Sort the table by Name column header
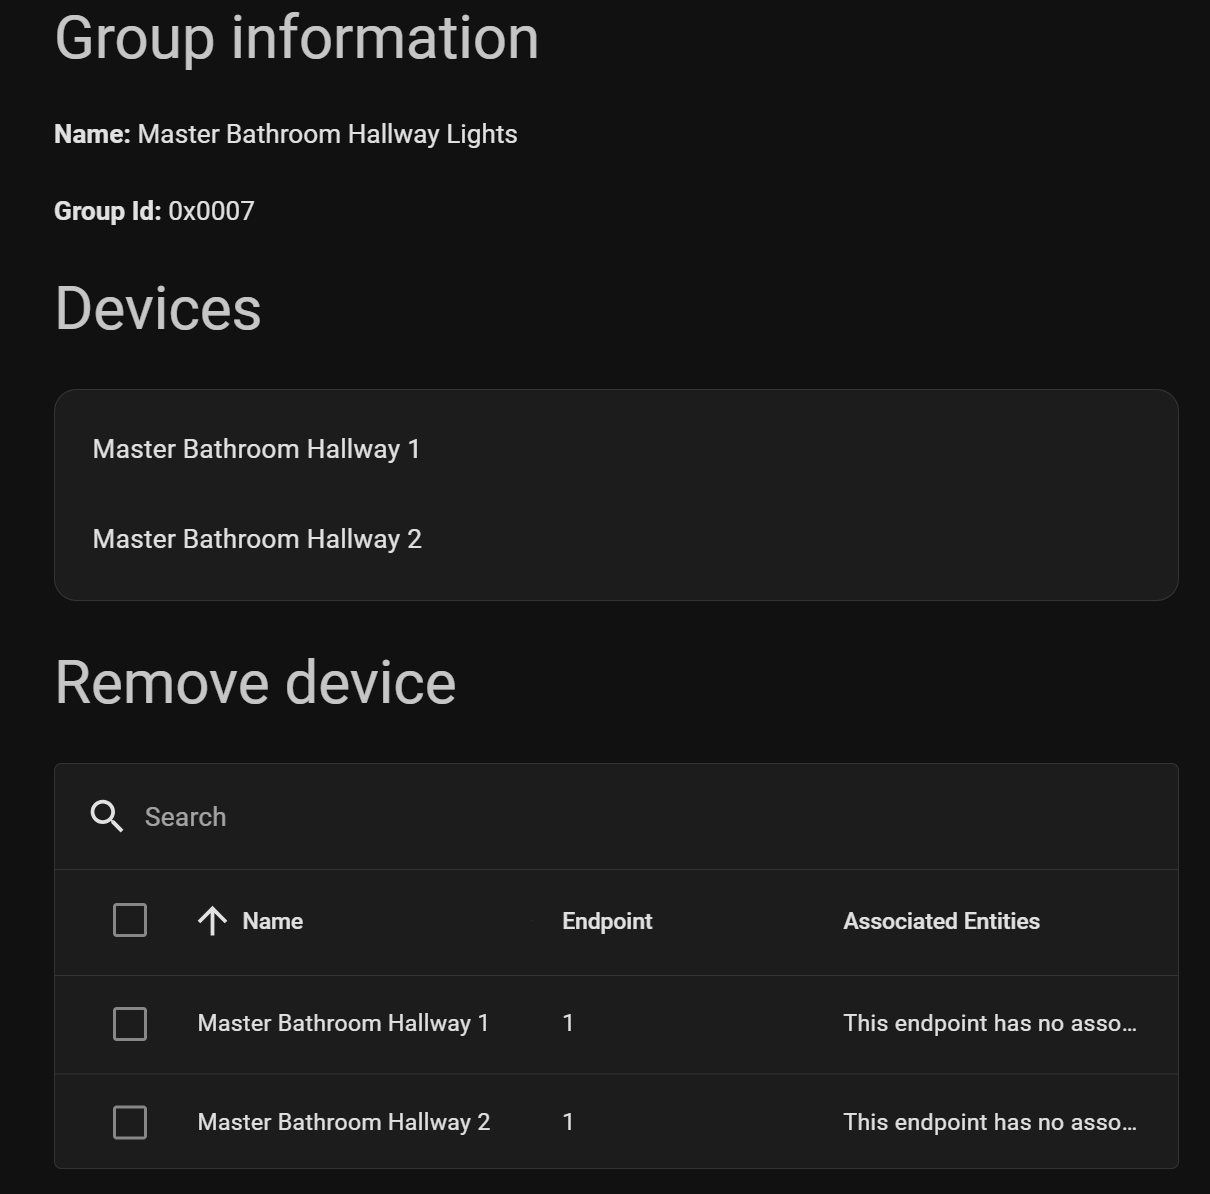 [x=272, y=921]
